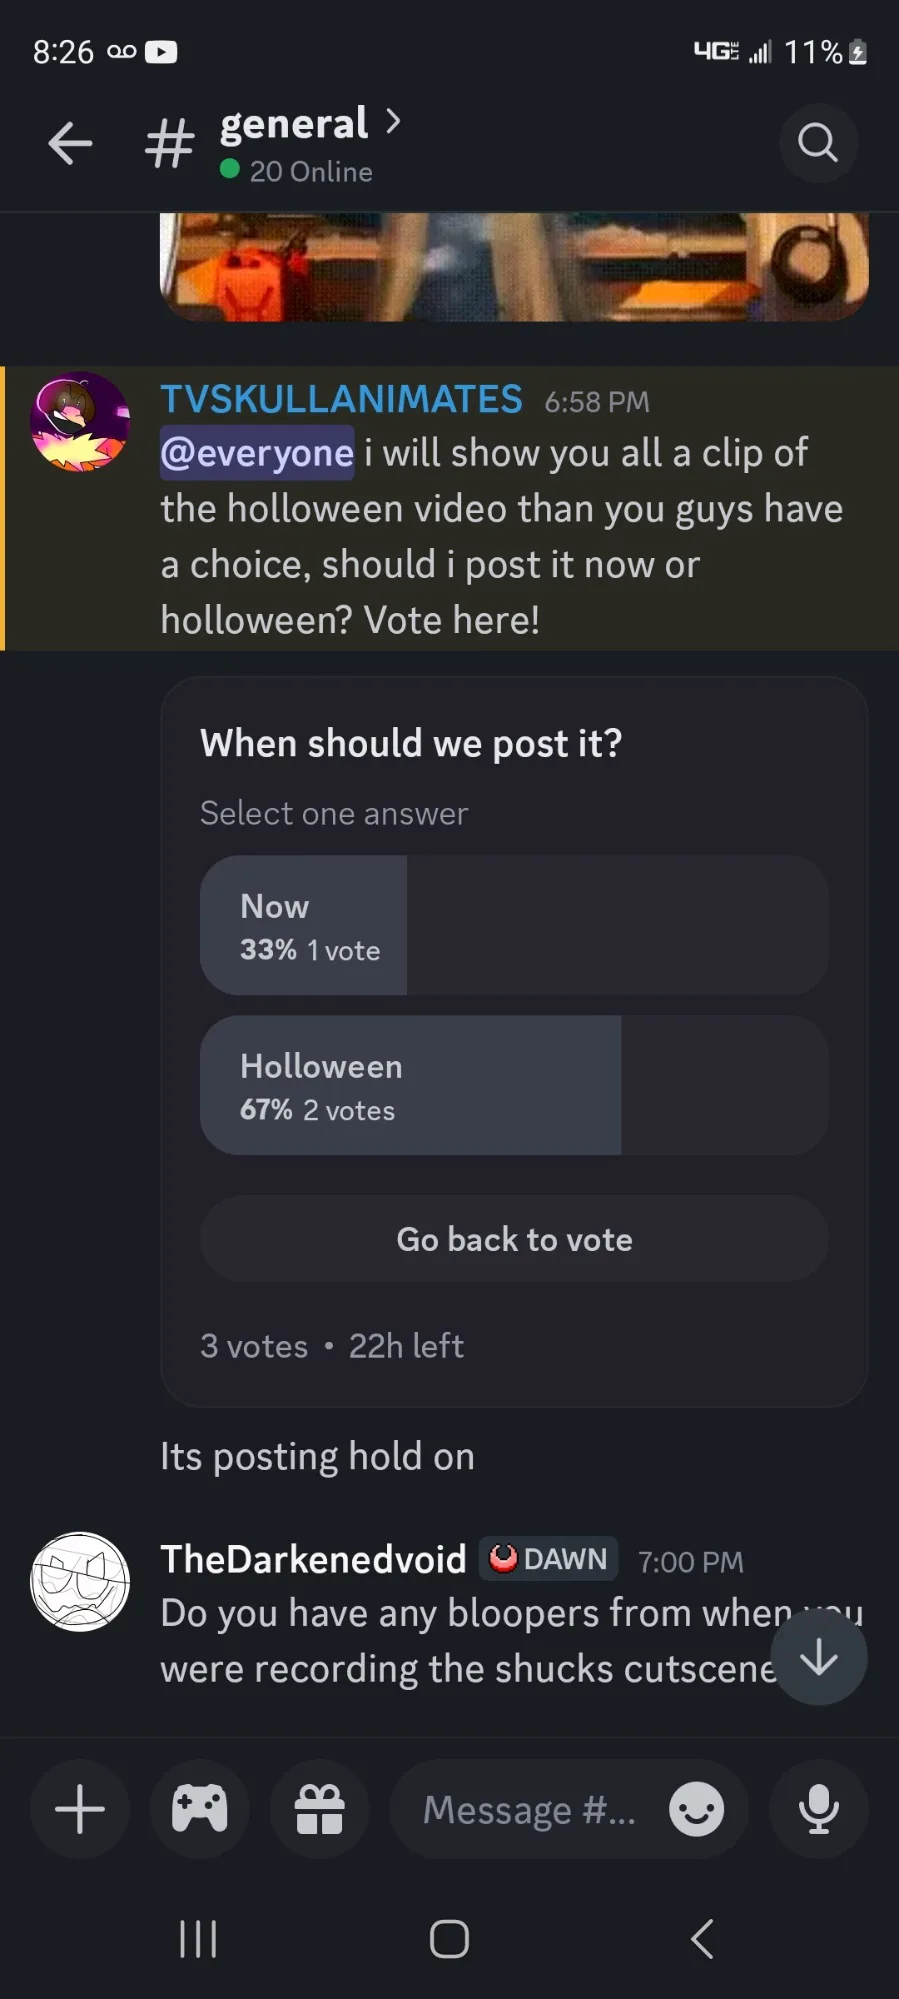This screenshot has width=899, height=1999.
Task: Tap the microphone voice message icon
Action: (x=818, y=1810)
